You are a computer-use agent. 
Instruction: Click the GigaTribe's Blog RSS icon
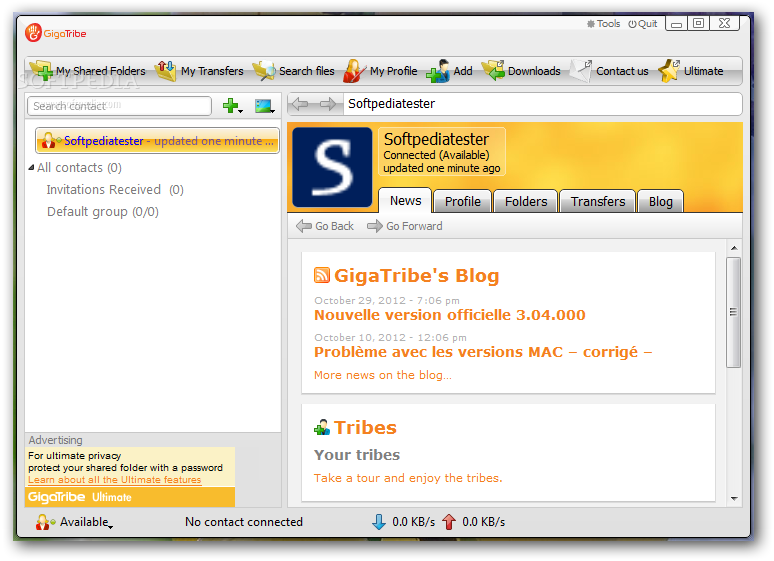coord(322,275)
